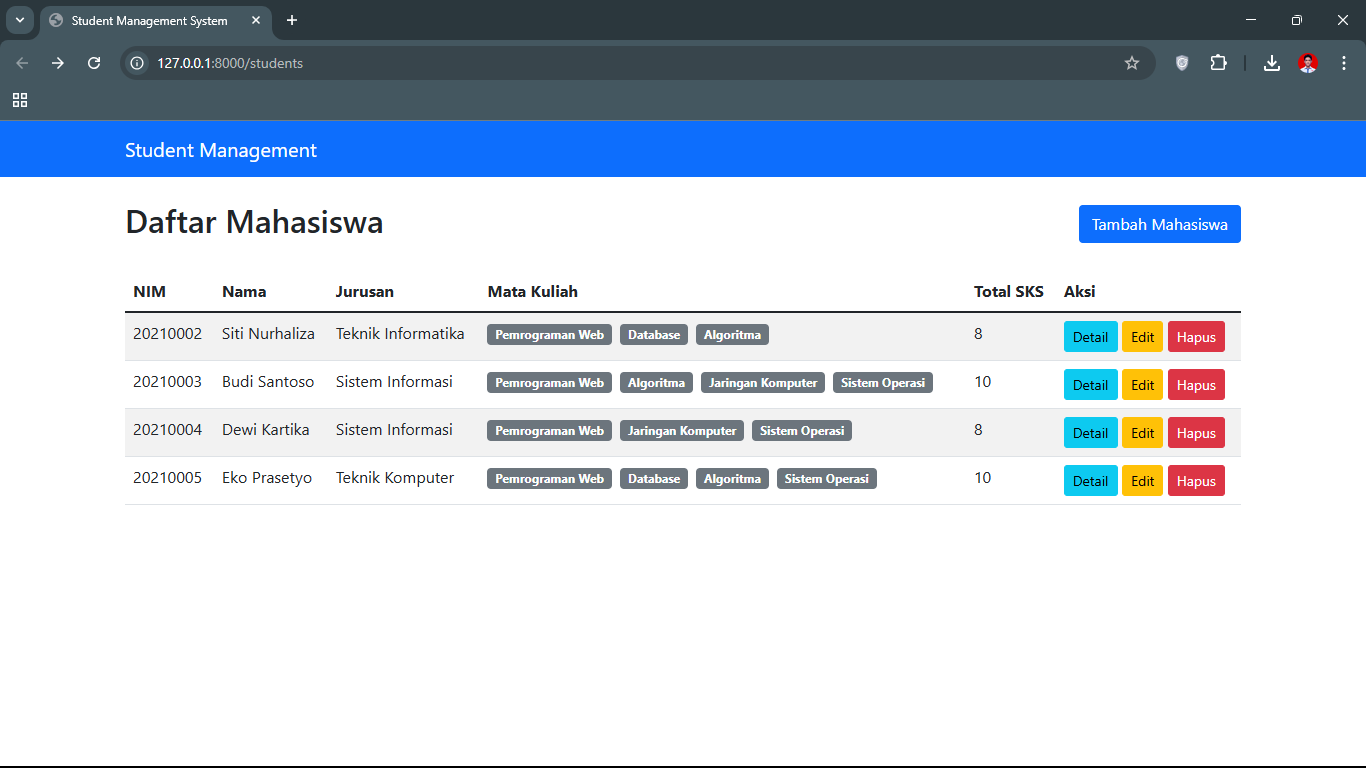Click the Student Management navbar brand link
Screen dimensions: 1366x768
tap(220, 150)
